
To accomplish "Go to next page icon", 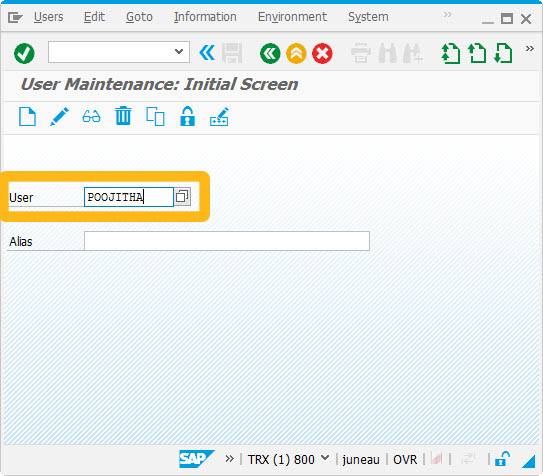I will [503, 53].
